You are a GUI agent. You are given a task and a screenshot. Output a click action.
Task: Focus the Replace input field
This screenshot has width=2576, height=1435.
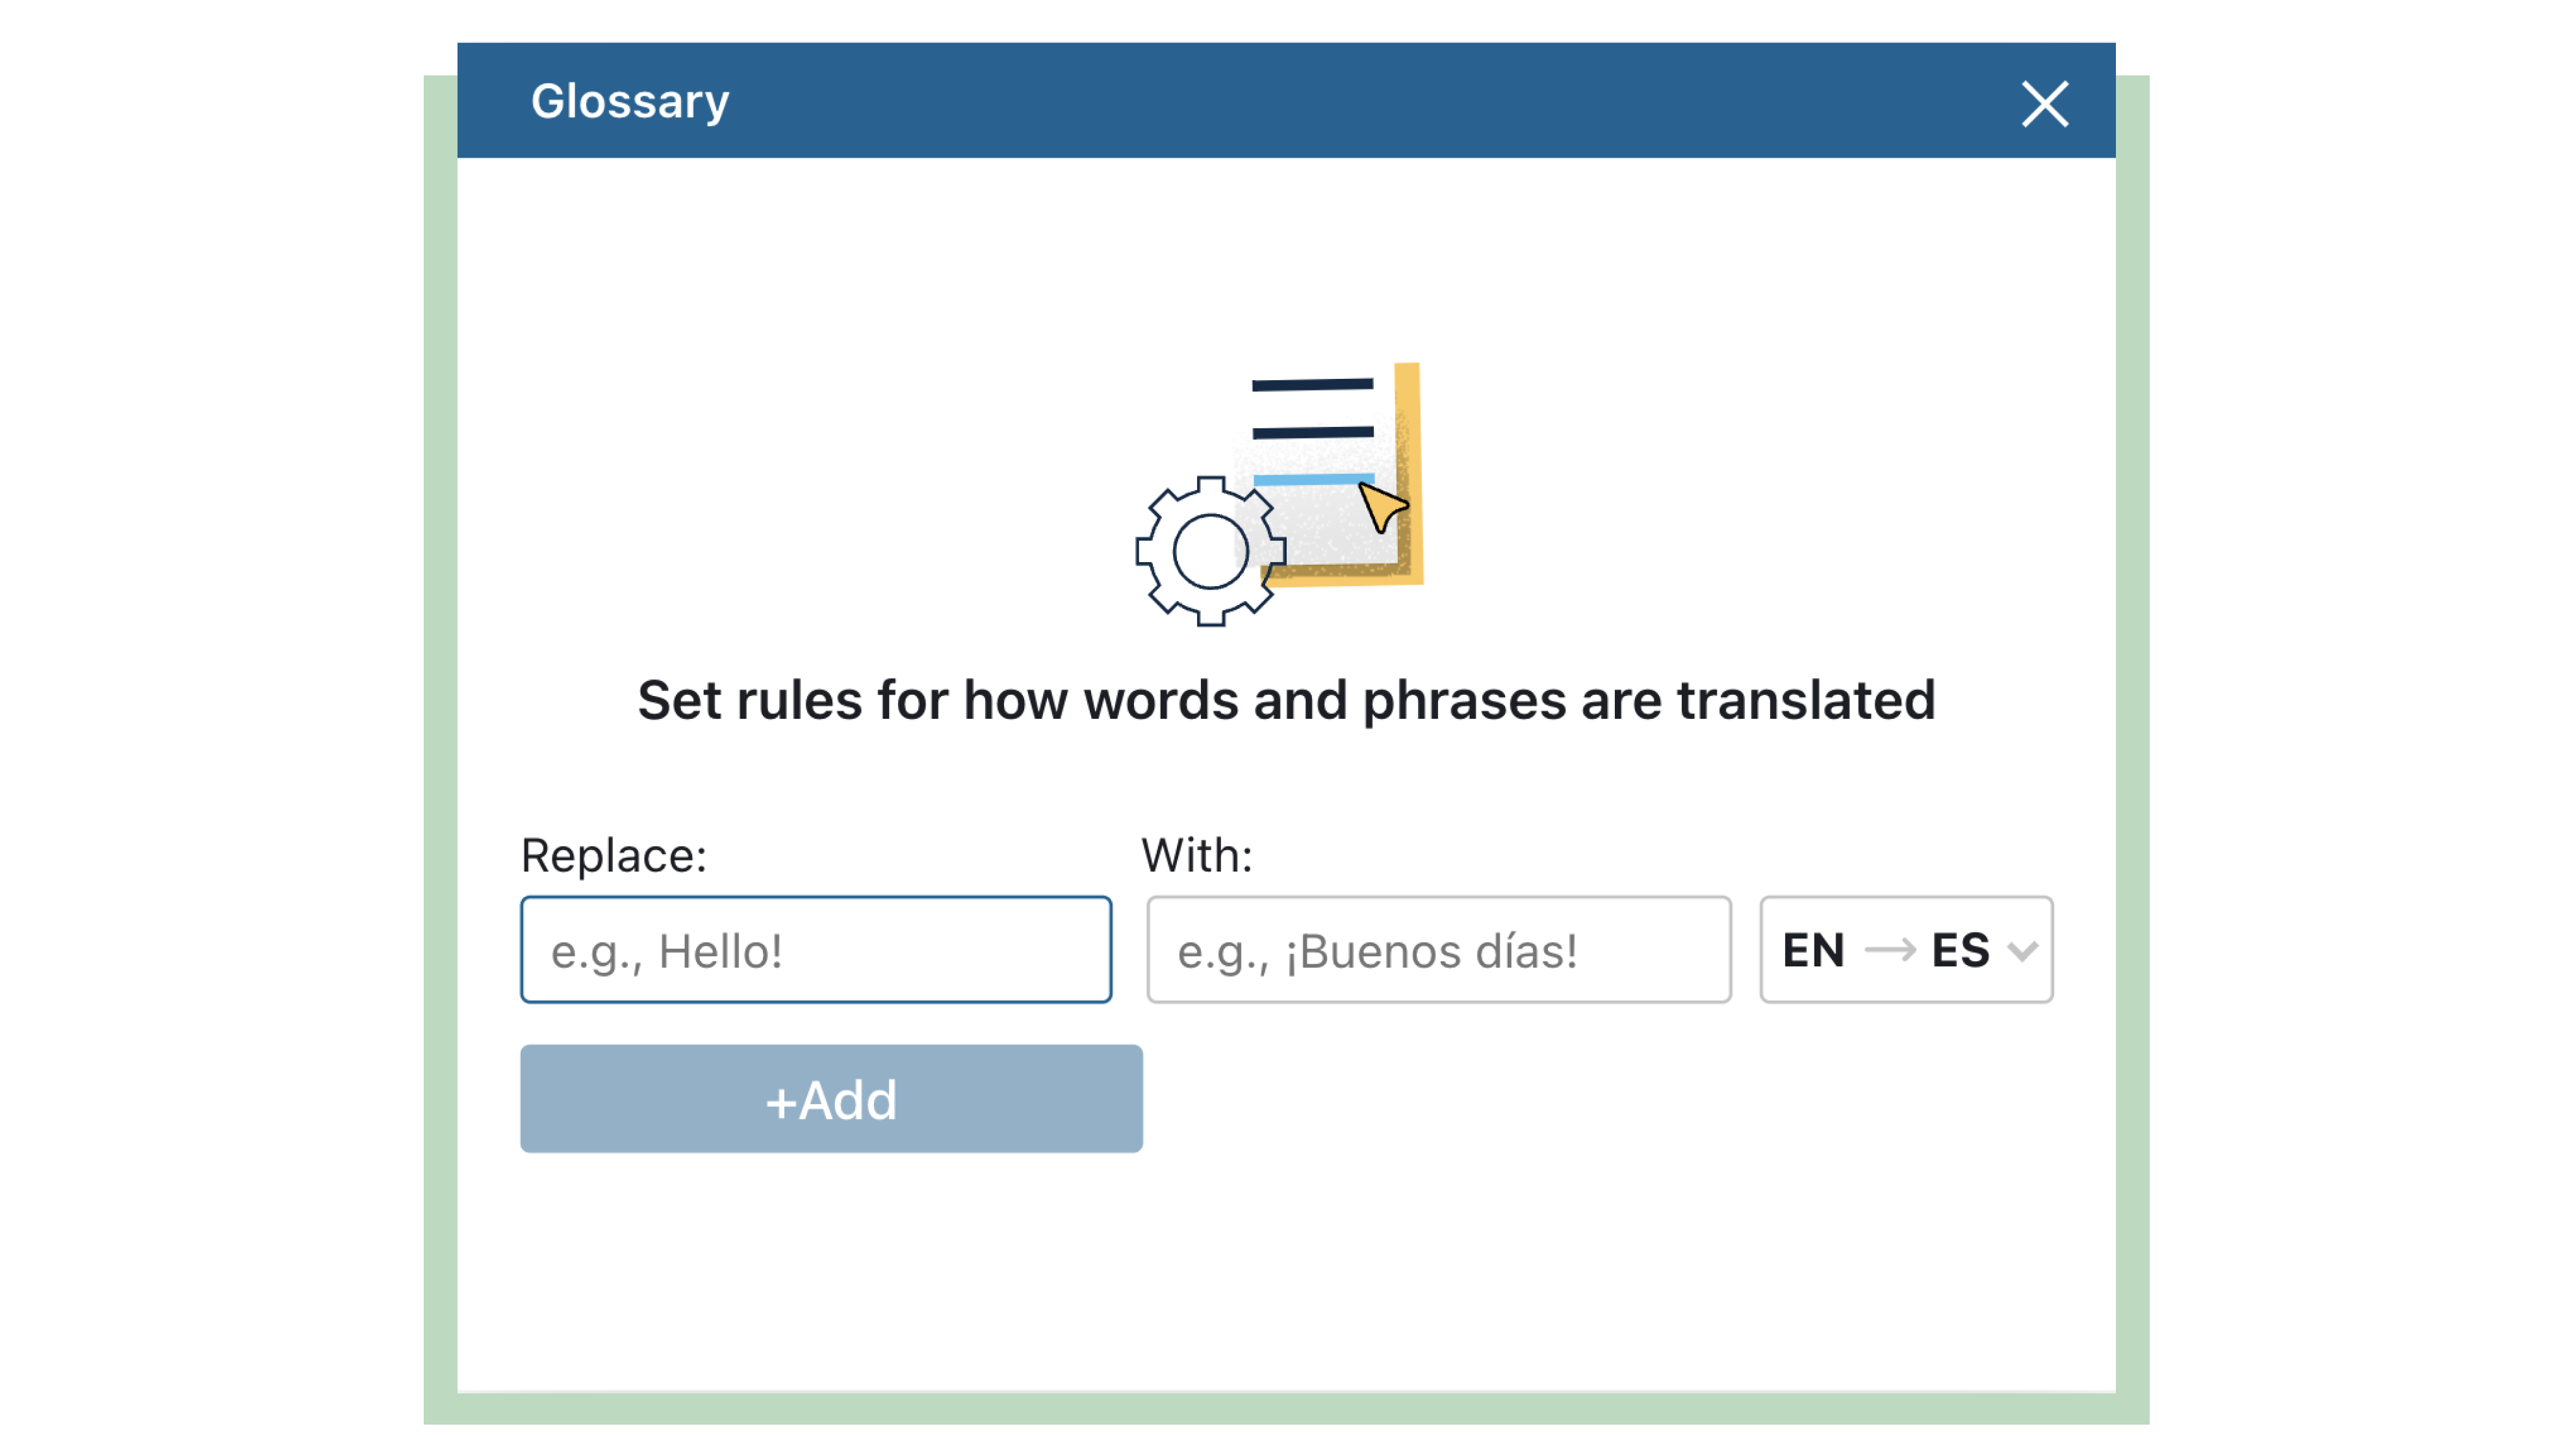[x=815, y=950]
